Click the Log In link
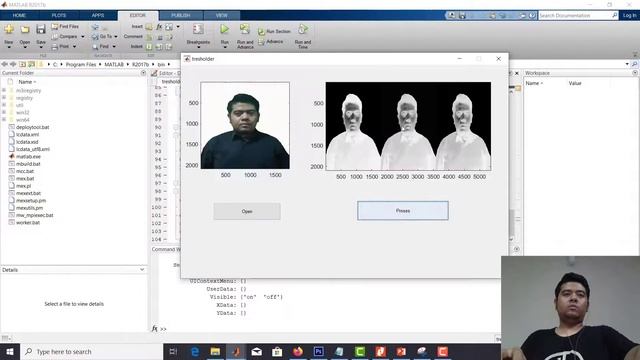This screenshot has height=360, width=640. click(629, 16)
